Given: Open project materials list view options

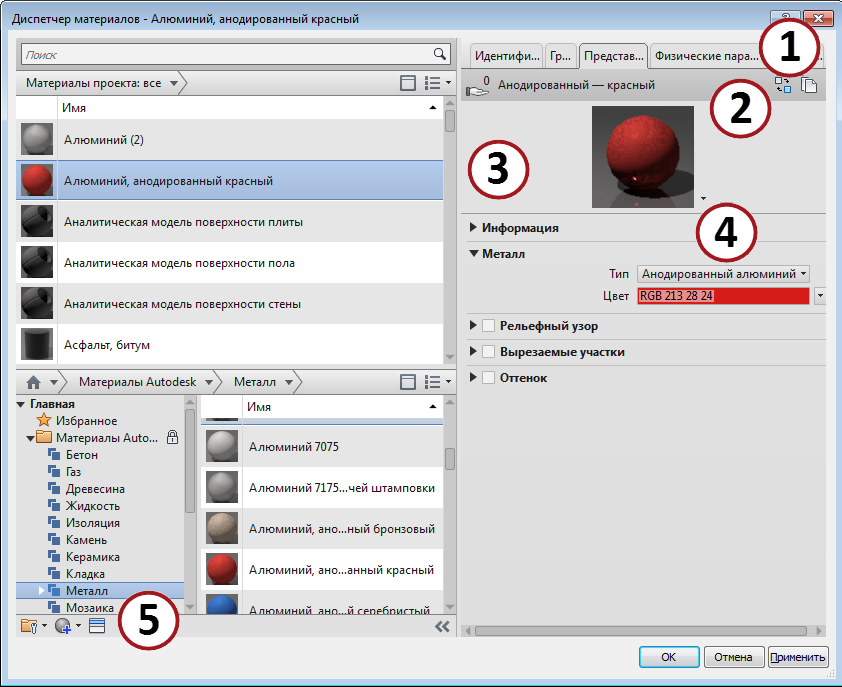Looking at the screenshot, I should 437,83.
